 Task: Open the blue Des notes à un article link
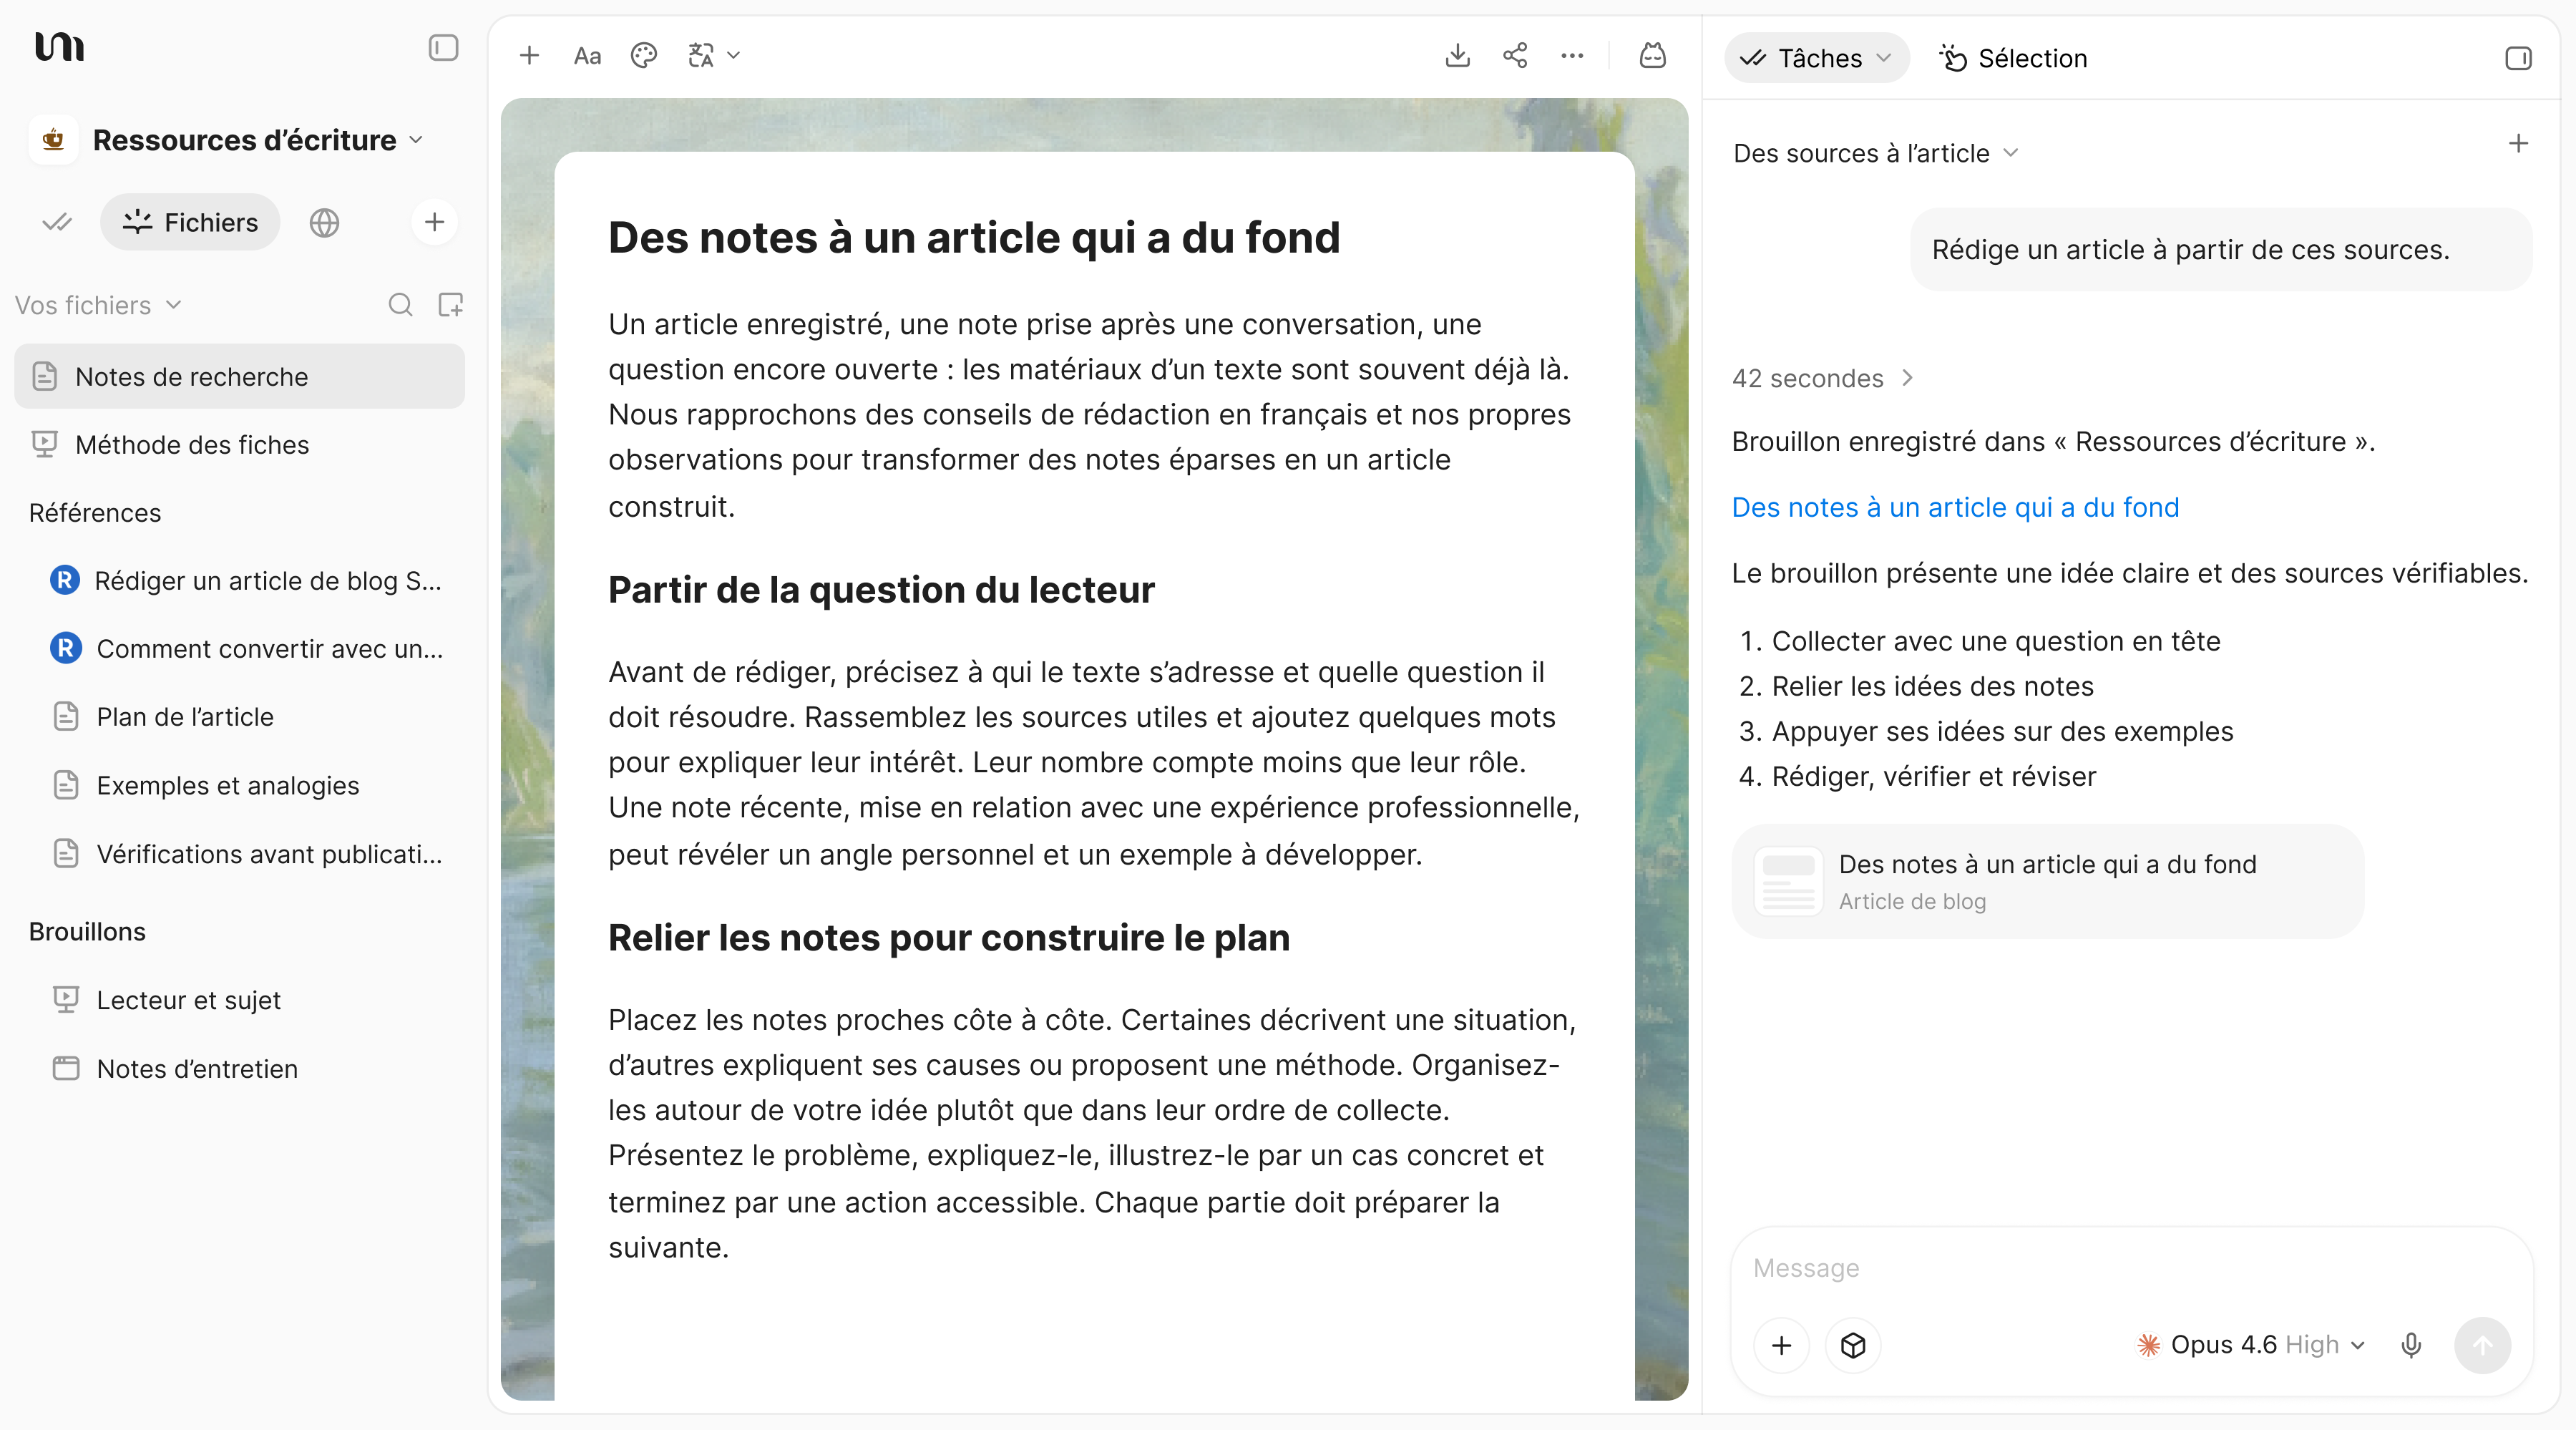click(1955, 507)
